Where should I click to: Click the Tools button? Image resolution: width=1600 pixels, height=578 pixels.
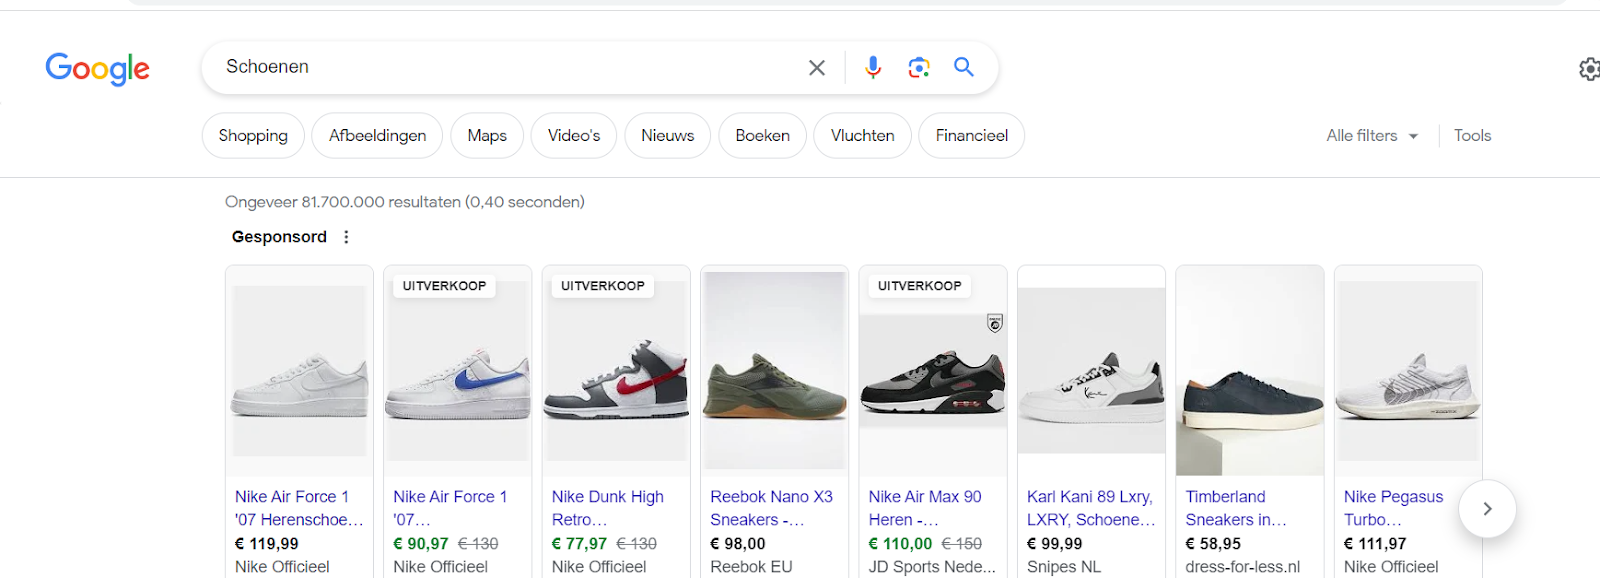(1472, 135)
